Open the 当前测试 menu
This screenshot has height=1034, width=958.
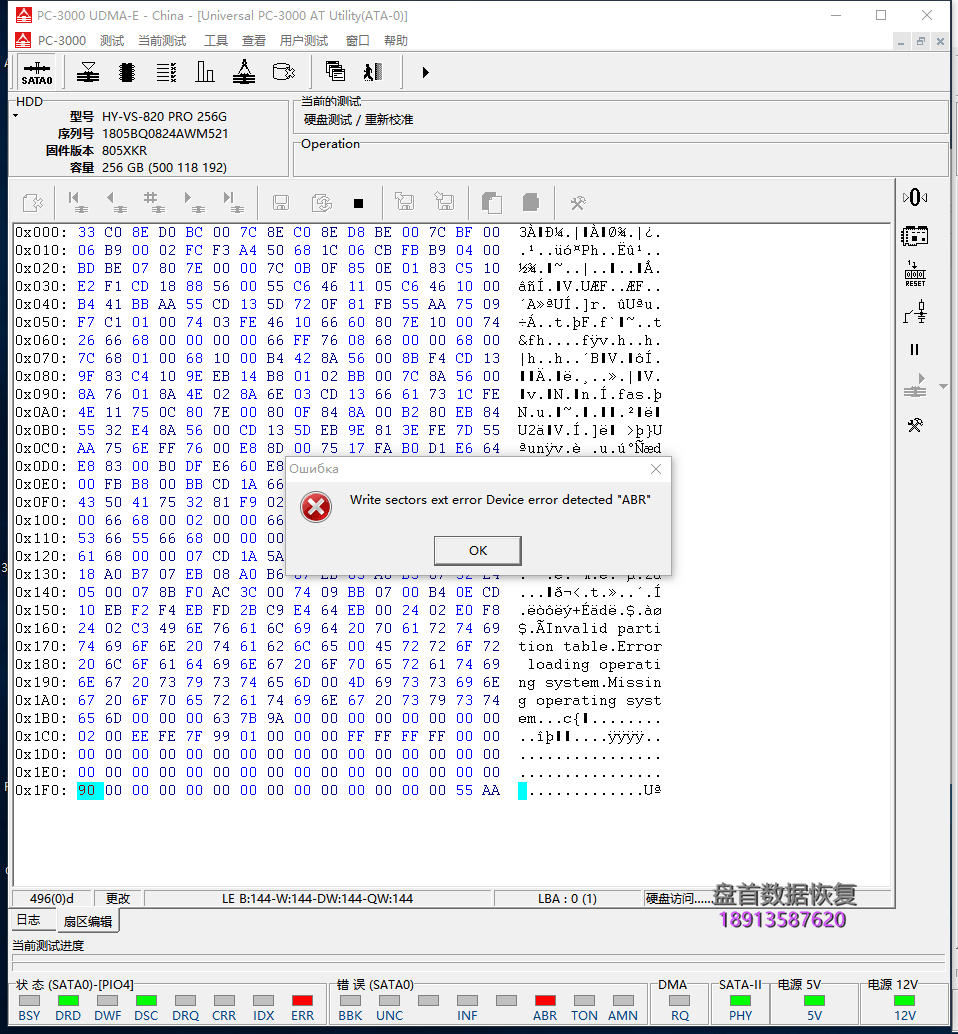[162, 41]
